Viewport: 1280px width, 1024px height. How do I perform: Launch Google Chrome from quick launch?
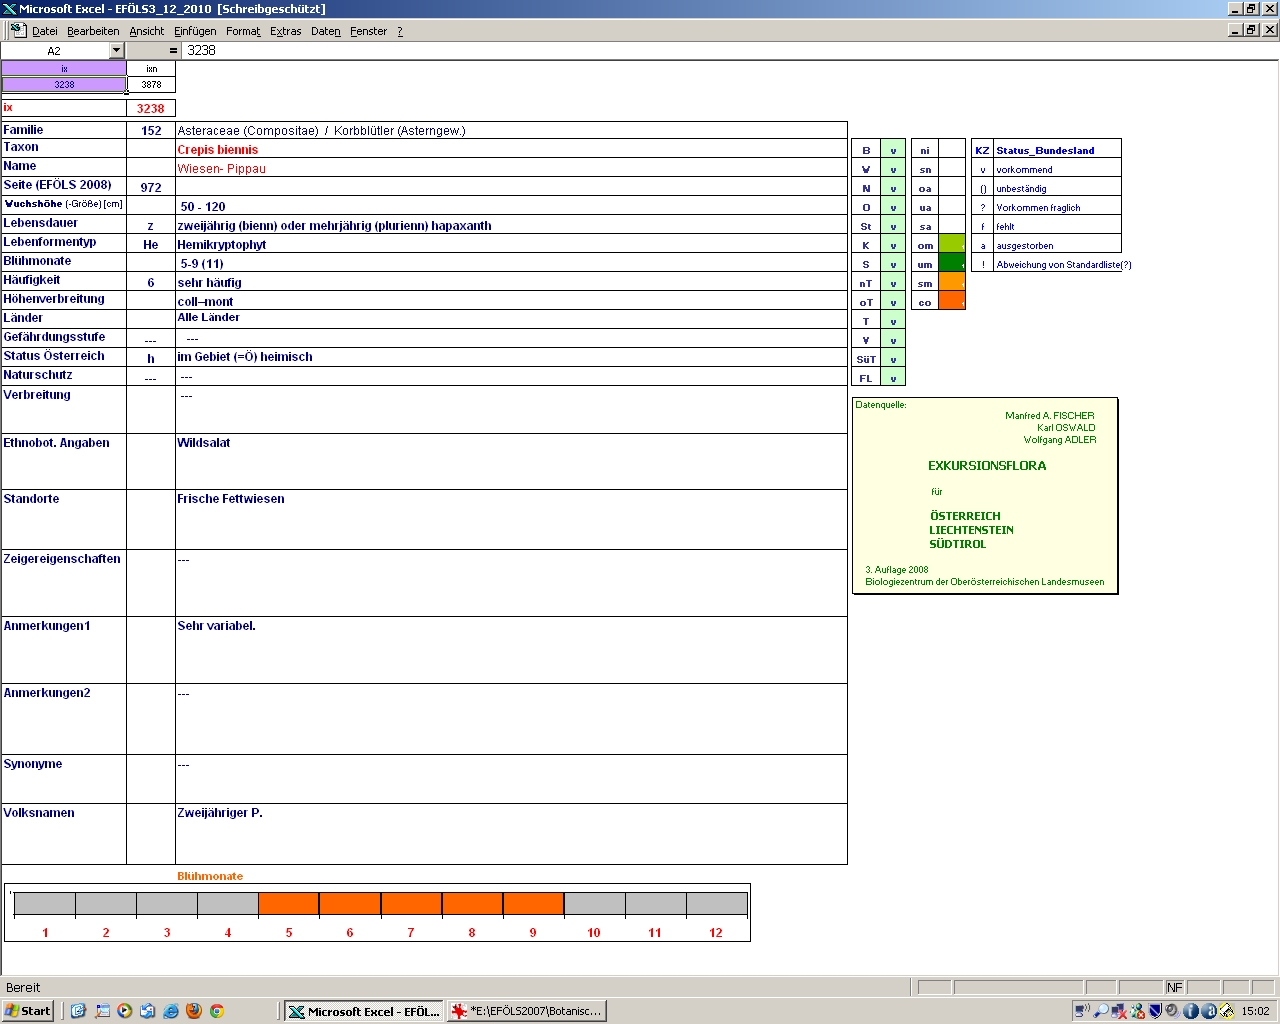[x=216, y=1011]
